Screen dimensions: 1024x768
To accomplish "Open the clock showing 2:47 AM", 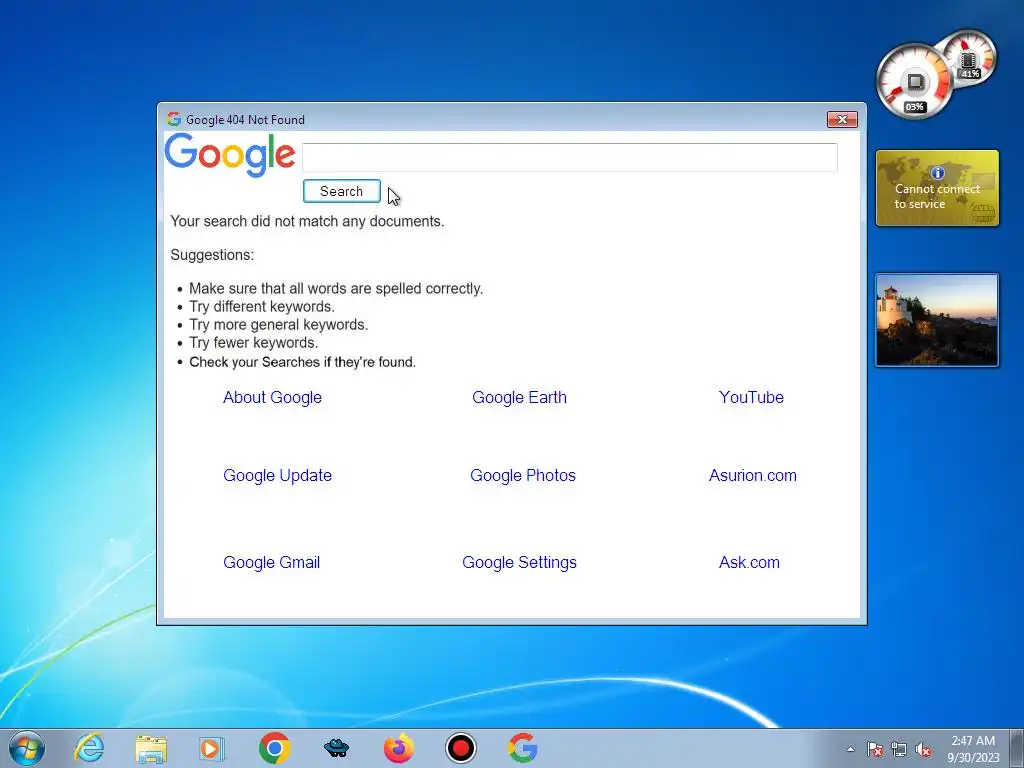I will pyautogui.click(x=973, y=748).
